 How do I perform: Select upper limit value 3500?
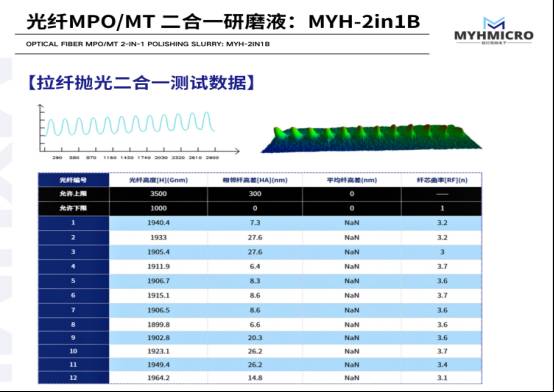158,194
